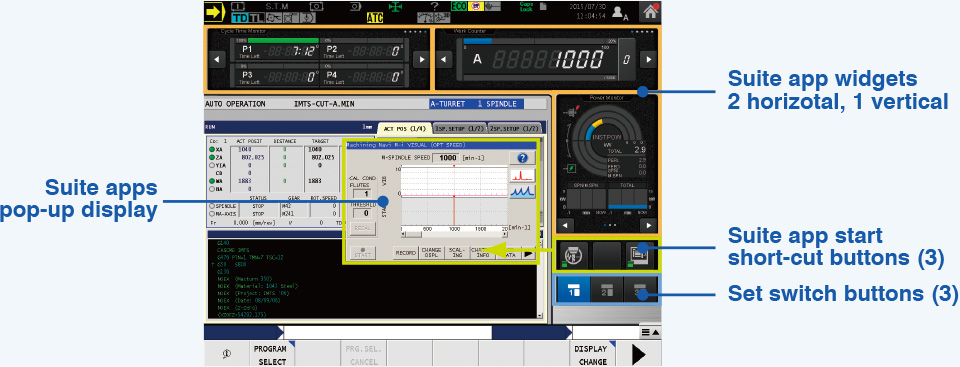Viewport: 960px width, 367px height.
Task: Select the TD mode icon
Action: click(x=239, y=18)
